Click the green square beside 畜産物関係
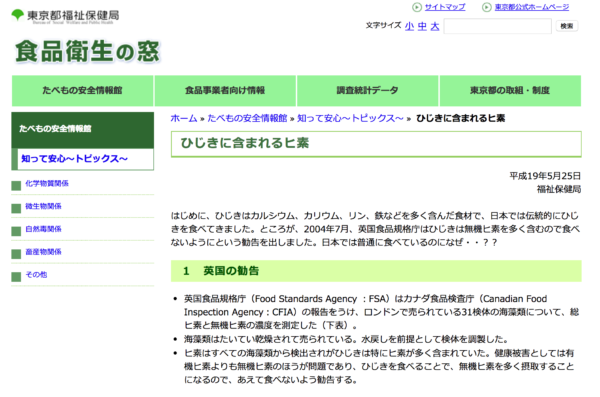Image resolution: width=600 pixels, height=397 pixels. click(x=16, y=254)
